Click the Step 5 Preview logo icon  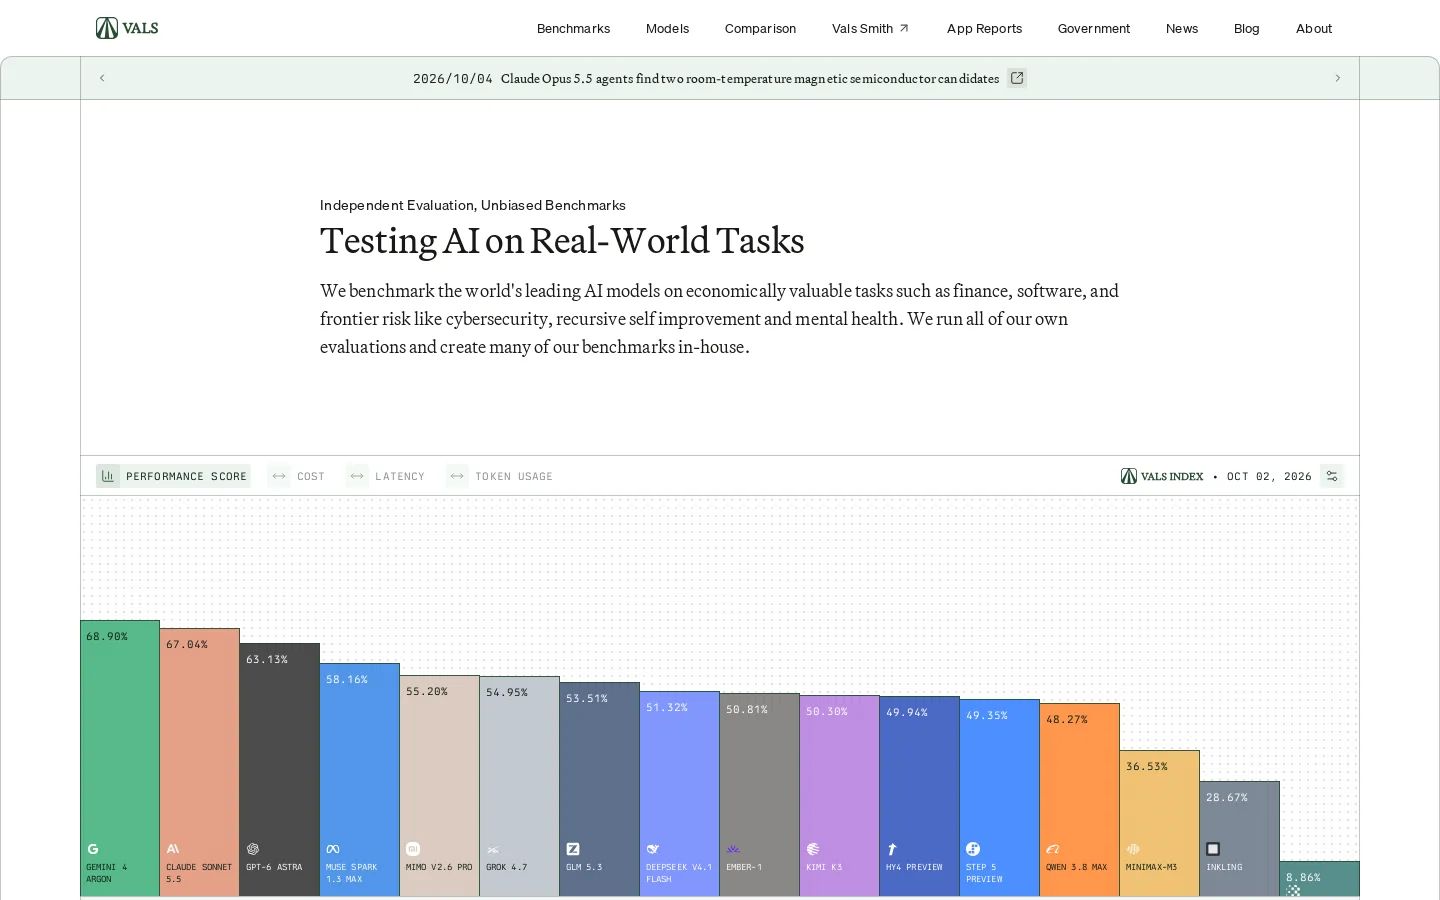(973, 849)
